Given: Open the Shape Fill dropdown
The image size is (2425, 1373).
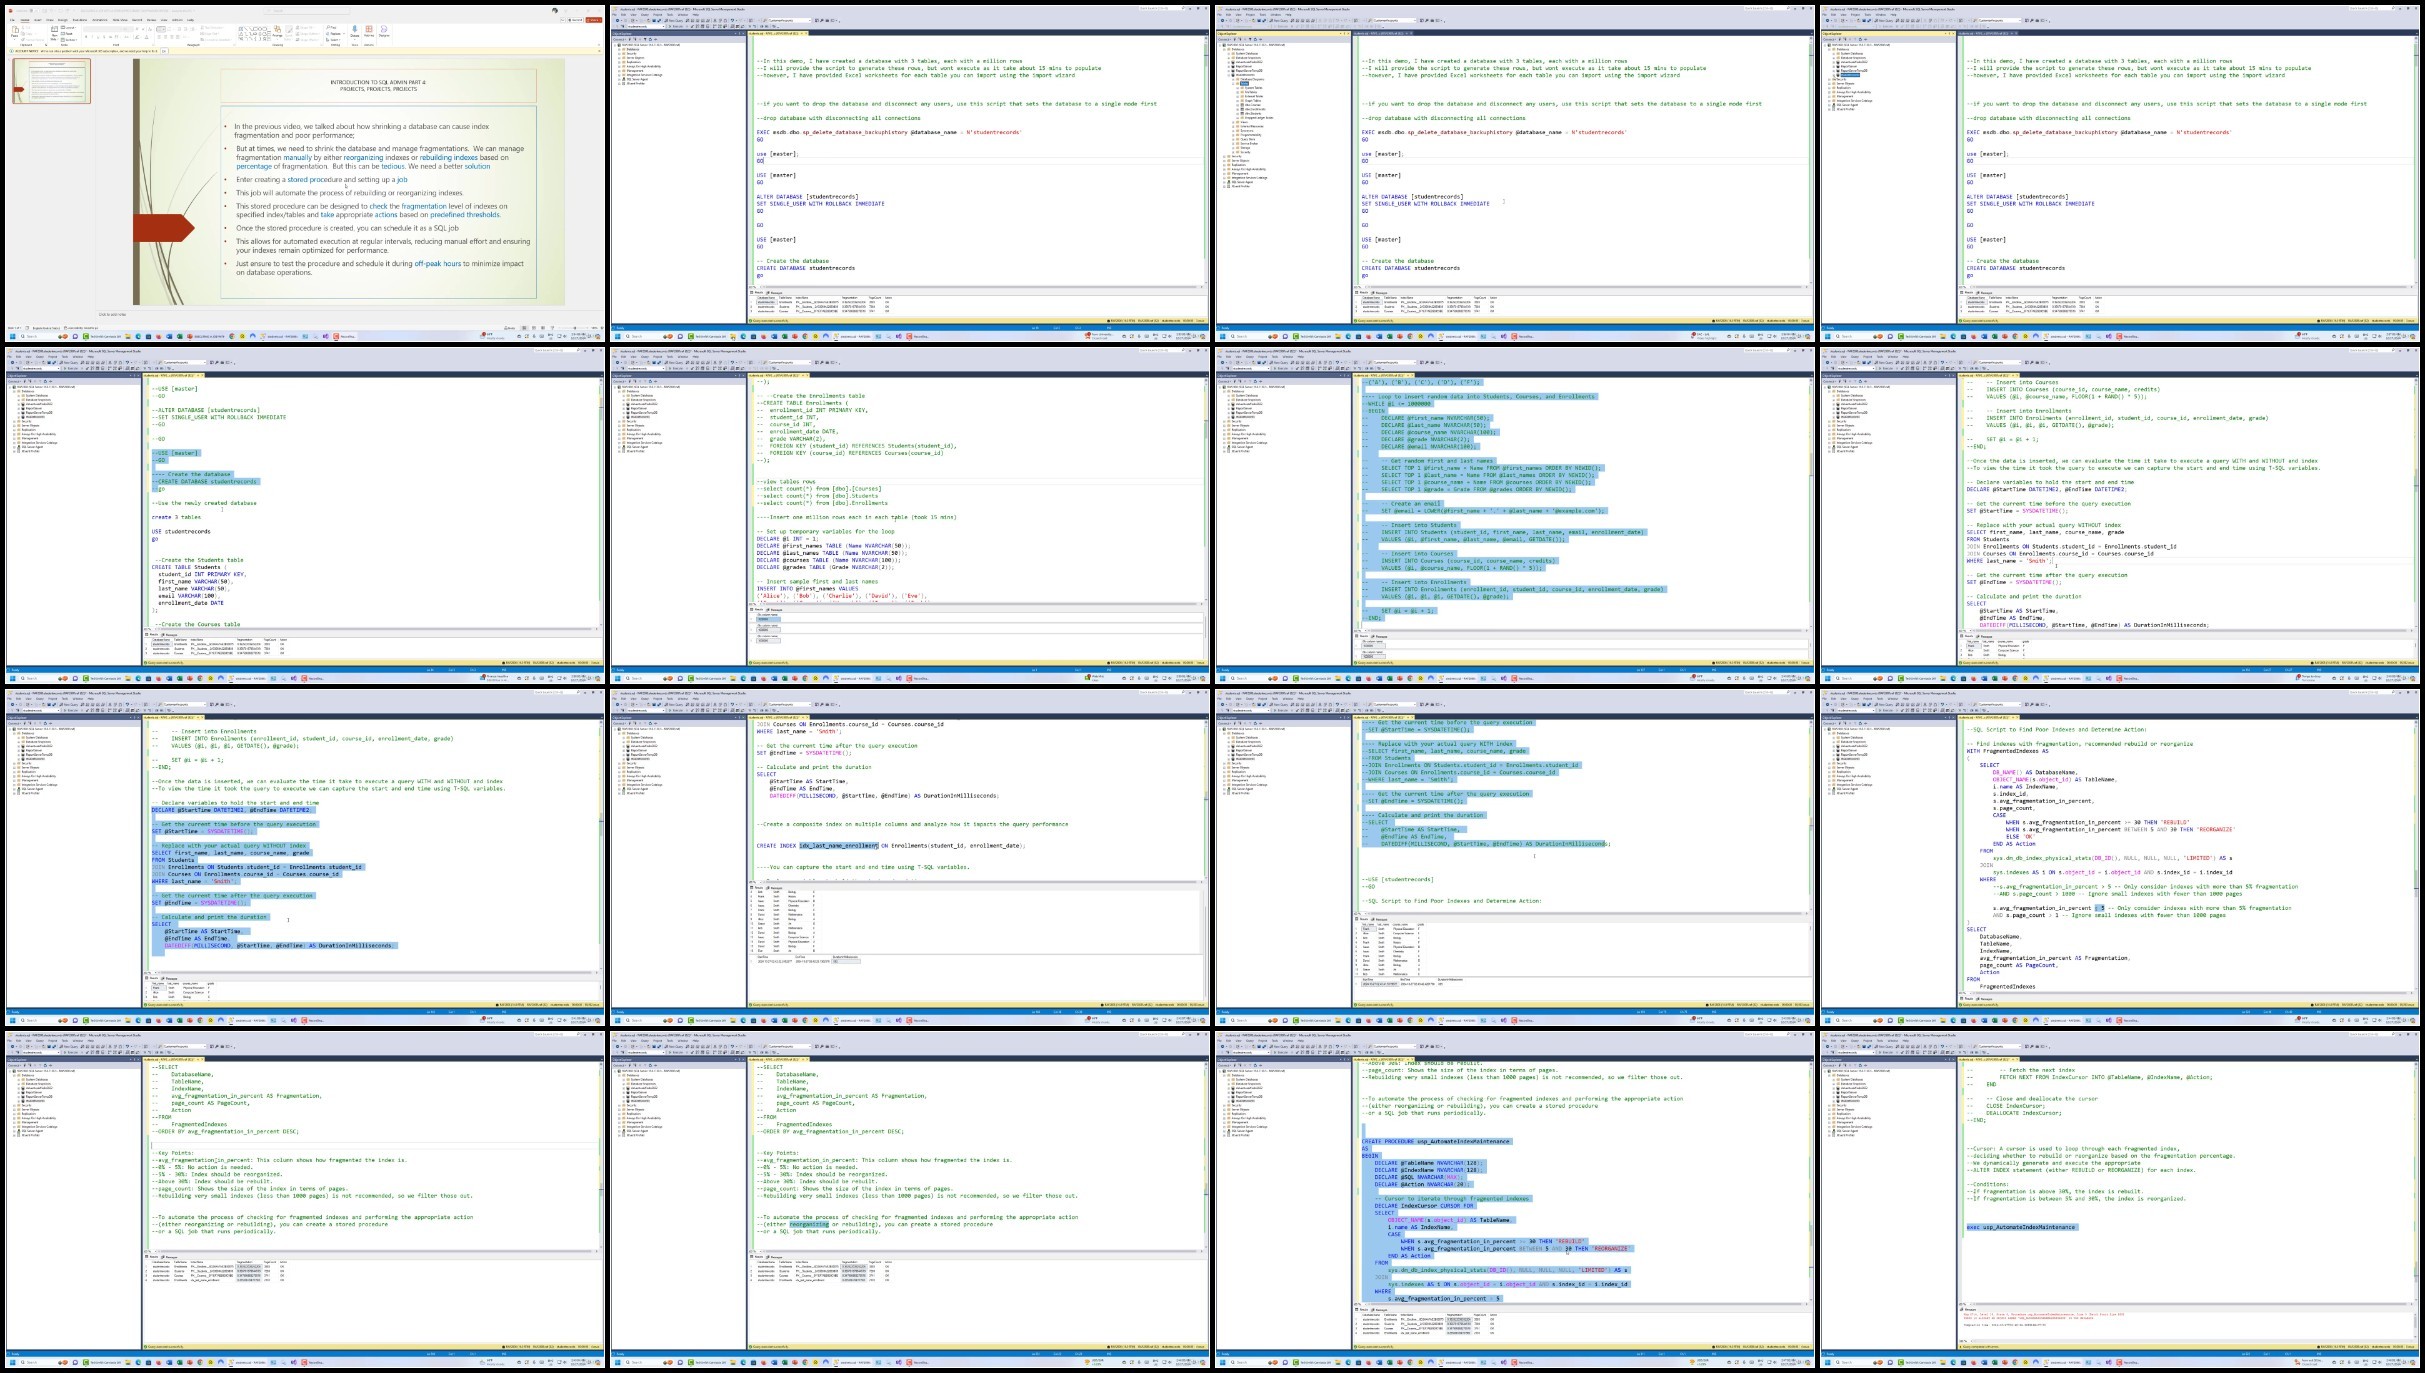Looking at the screenshot, I should click(305, 27).
